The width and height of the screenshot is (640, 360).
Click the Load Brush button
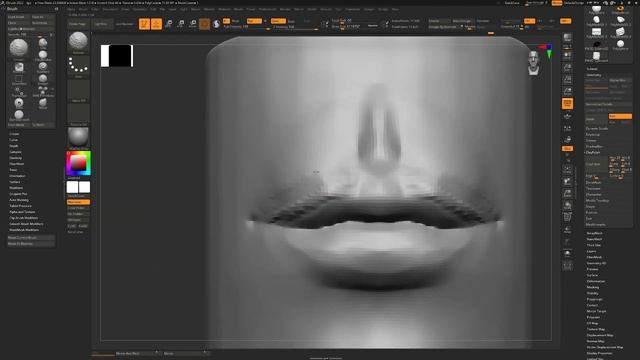[19, 17]
